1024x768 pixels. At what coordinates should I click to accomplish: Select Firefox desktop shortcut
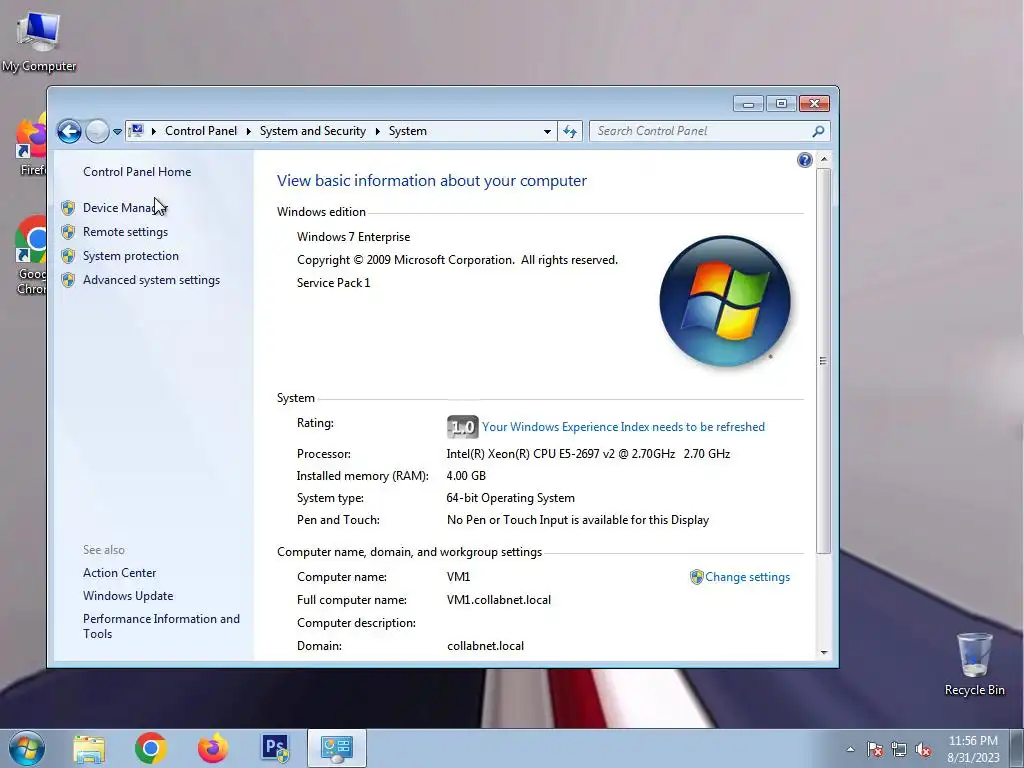(32, 144)
